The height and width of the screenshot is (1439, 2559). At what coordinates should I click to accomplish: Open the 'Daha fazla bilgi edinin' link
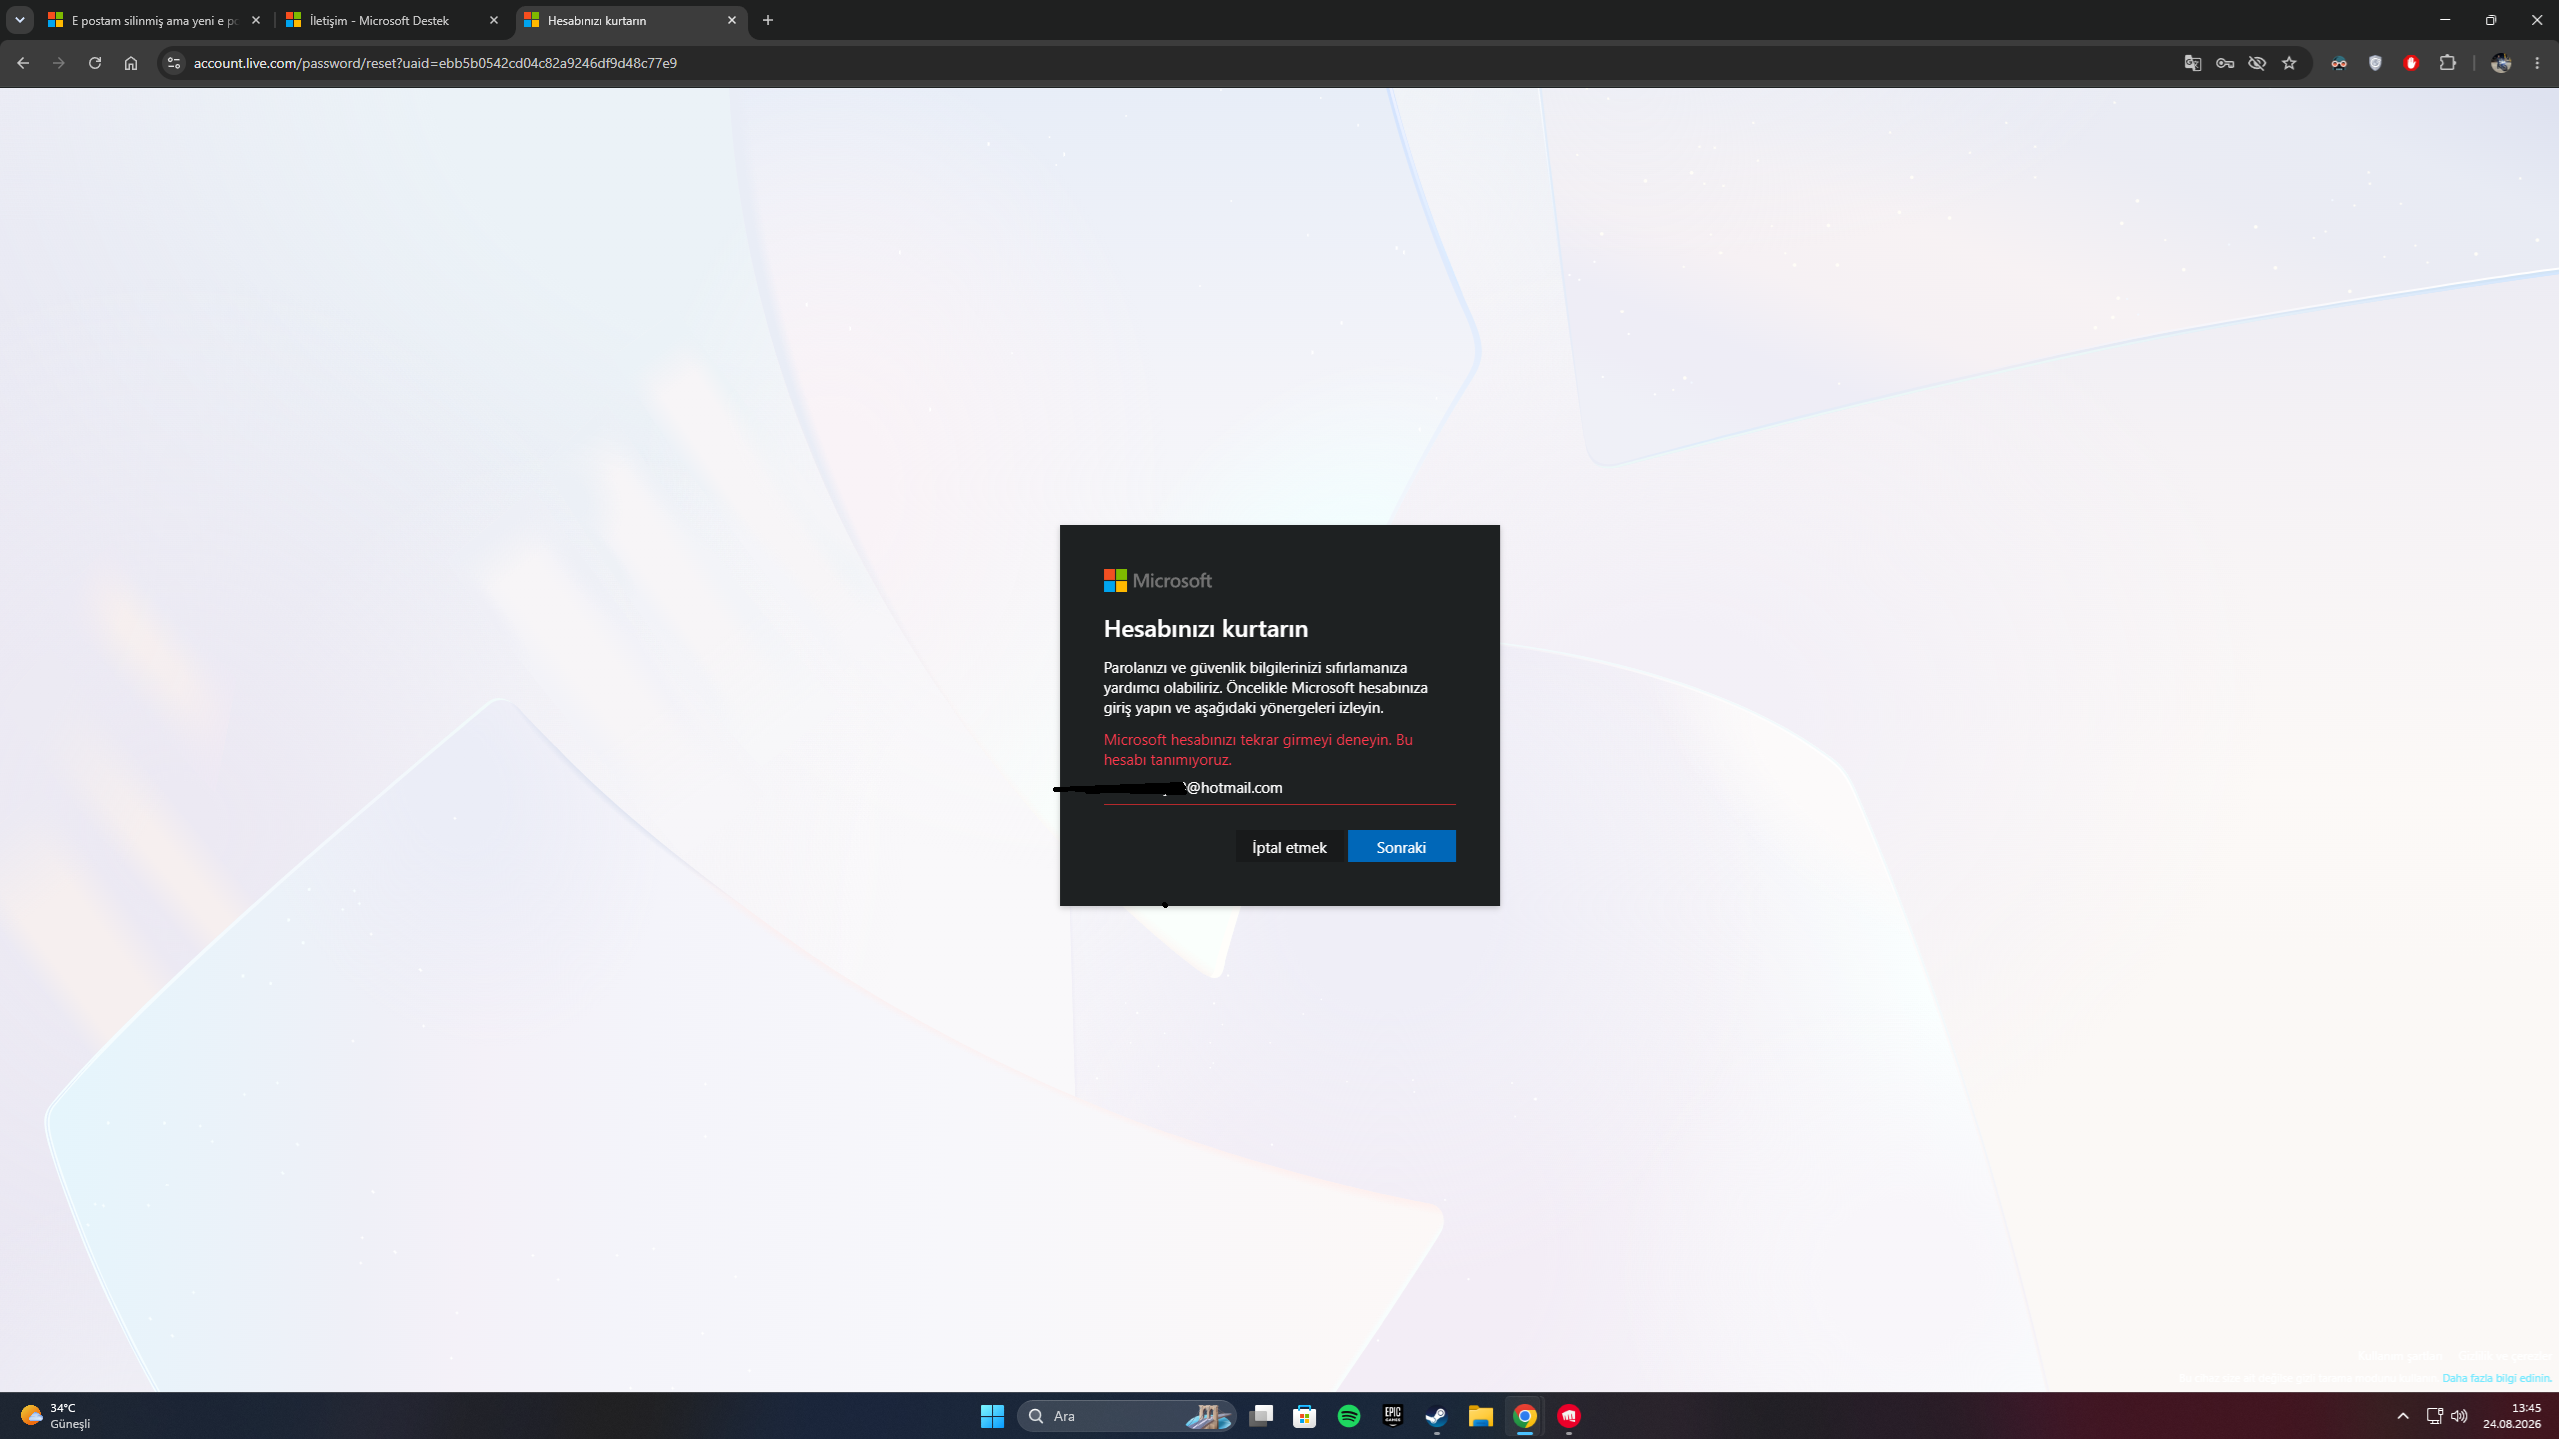(x=2496, y=1378)
